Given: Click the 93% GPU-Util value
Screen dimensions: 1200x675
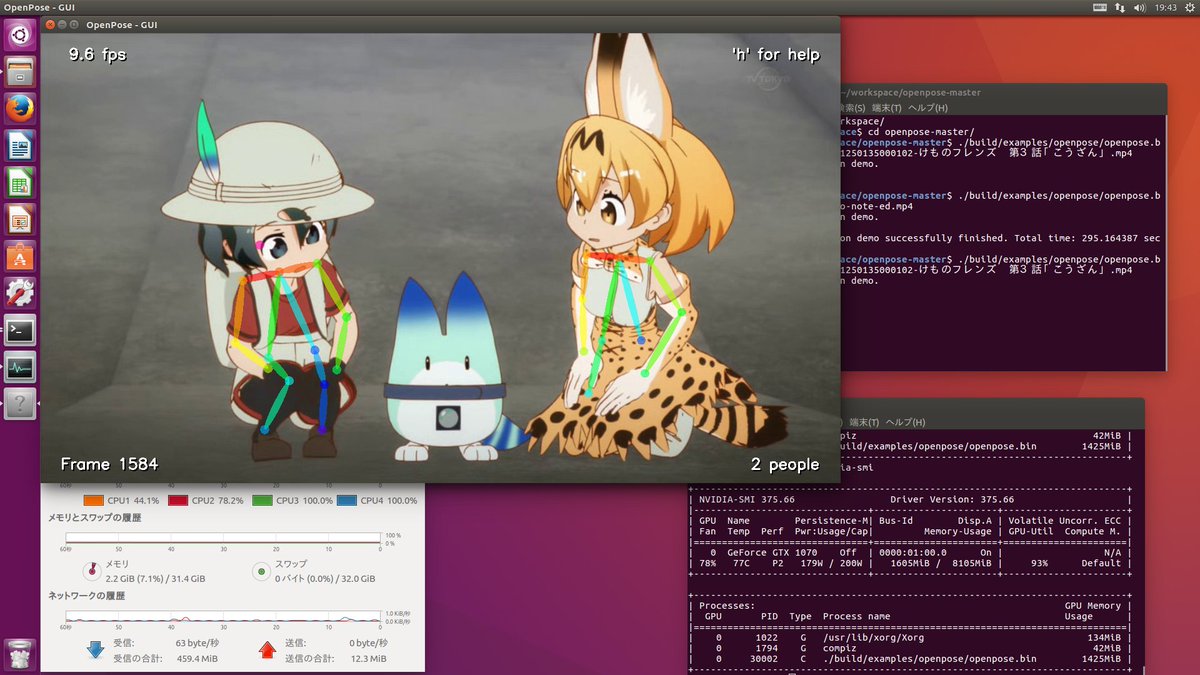Looking at the screenshot, I should [x=1040, y=564].
